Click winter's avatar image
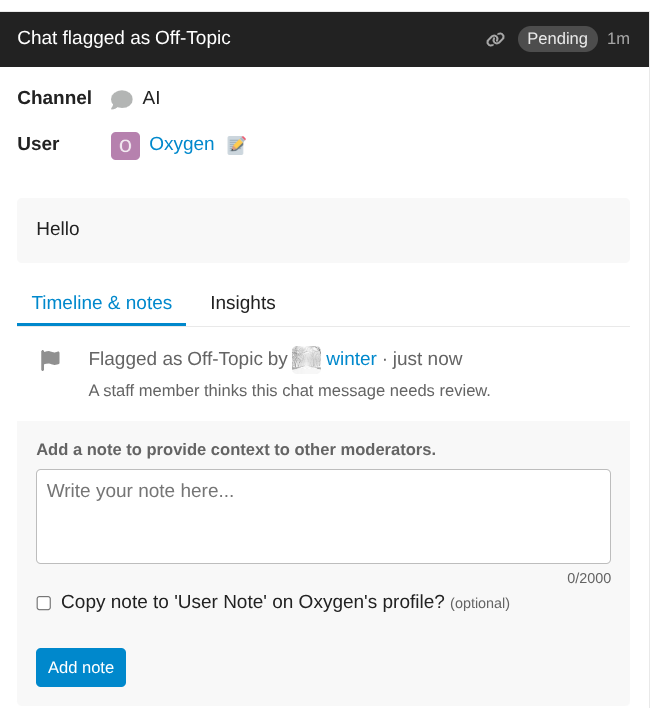Viewport: 669px width, 708px height. (306, 358)
